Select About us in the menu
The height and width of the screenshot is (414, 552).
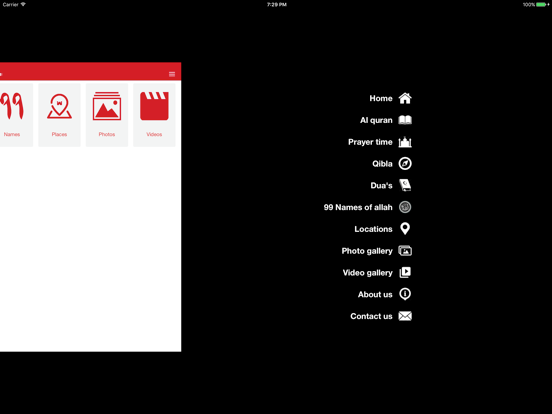375,295
